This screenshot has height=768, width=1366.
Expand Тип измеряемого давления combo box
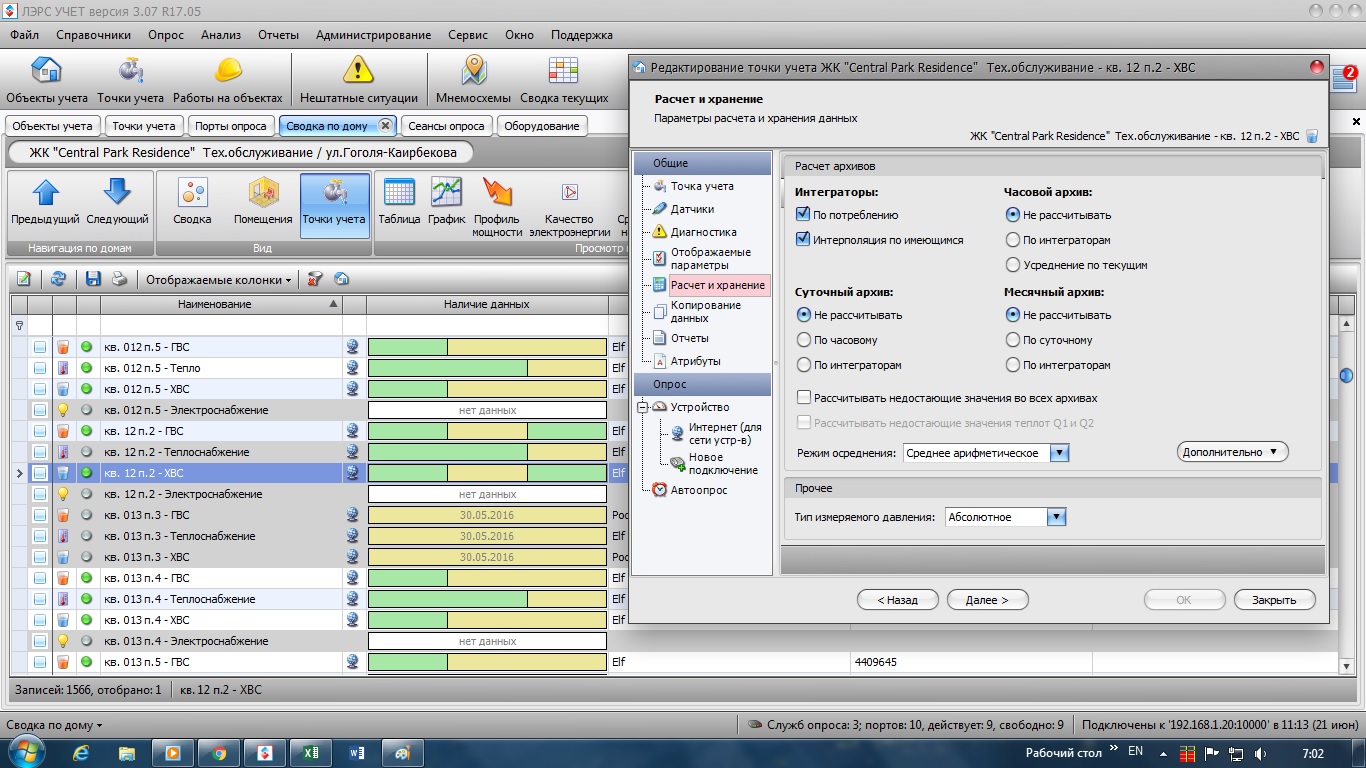[1056, 517]
